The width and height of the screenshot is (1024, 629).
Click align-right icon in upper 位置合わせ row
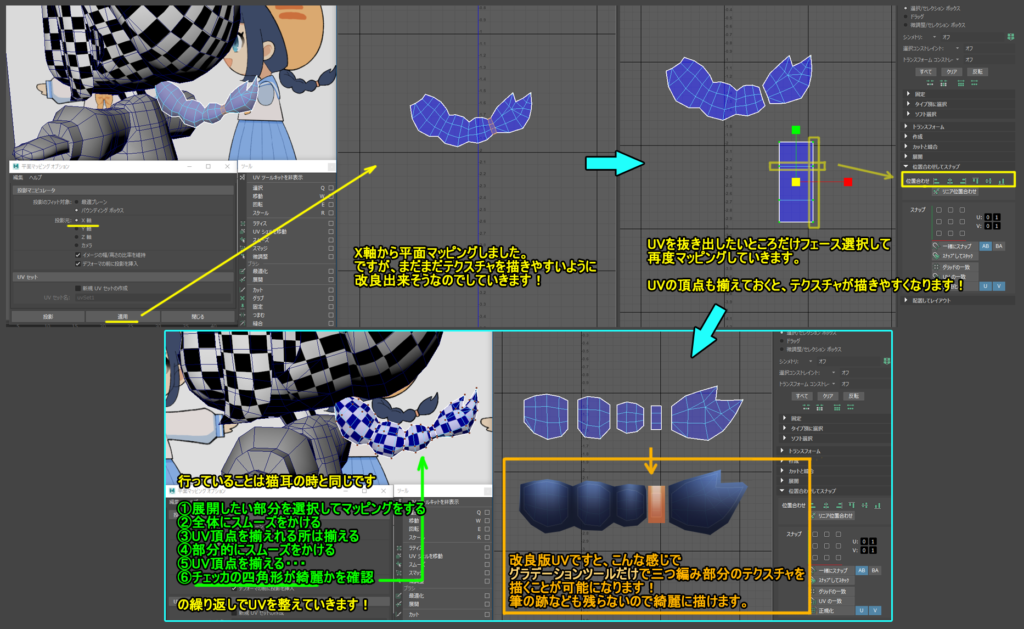pyautogui.click(x=963, y=181)
